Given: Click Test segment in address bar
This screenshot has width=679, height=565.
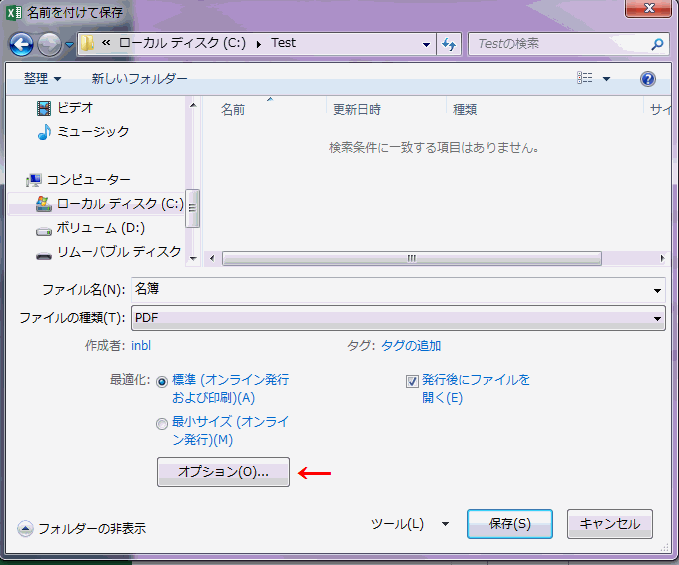Looking at the screenshot, I should [284, 43].
